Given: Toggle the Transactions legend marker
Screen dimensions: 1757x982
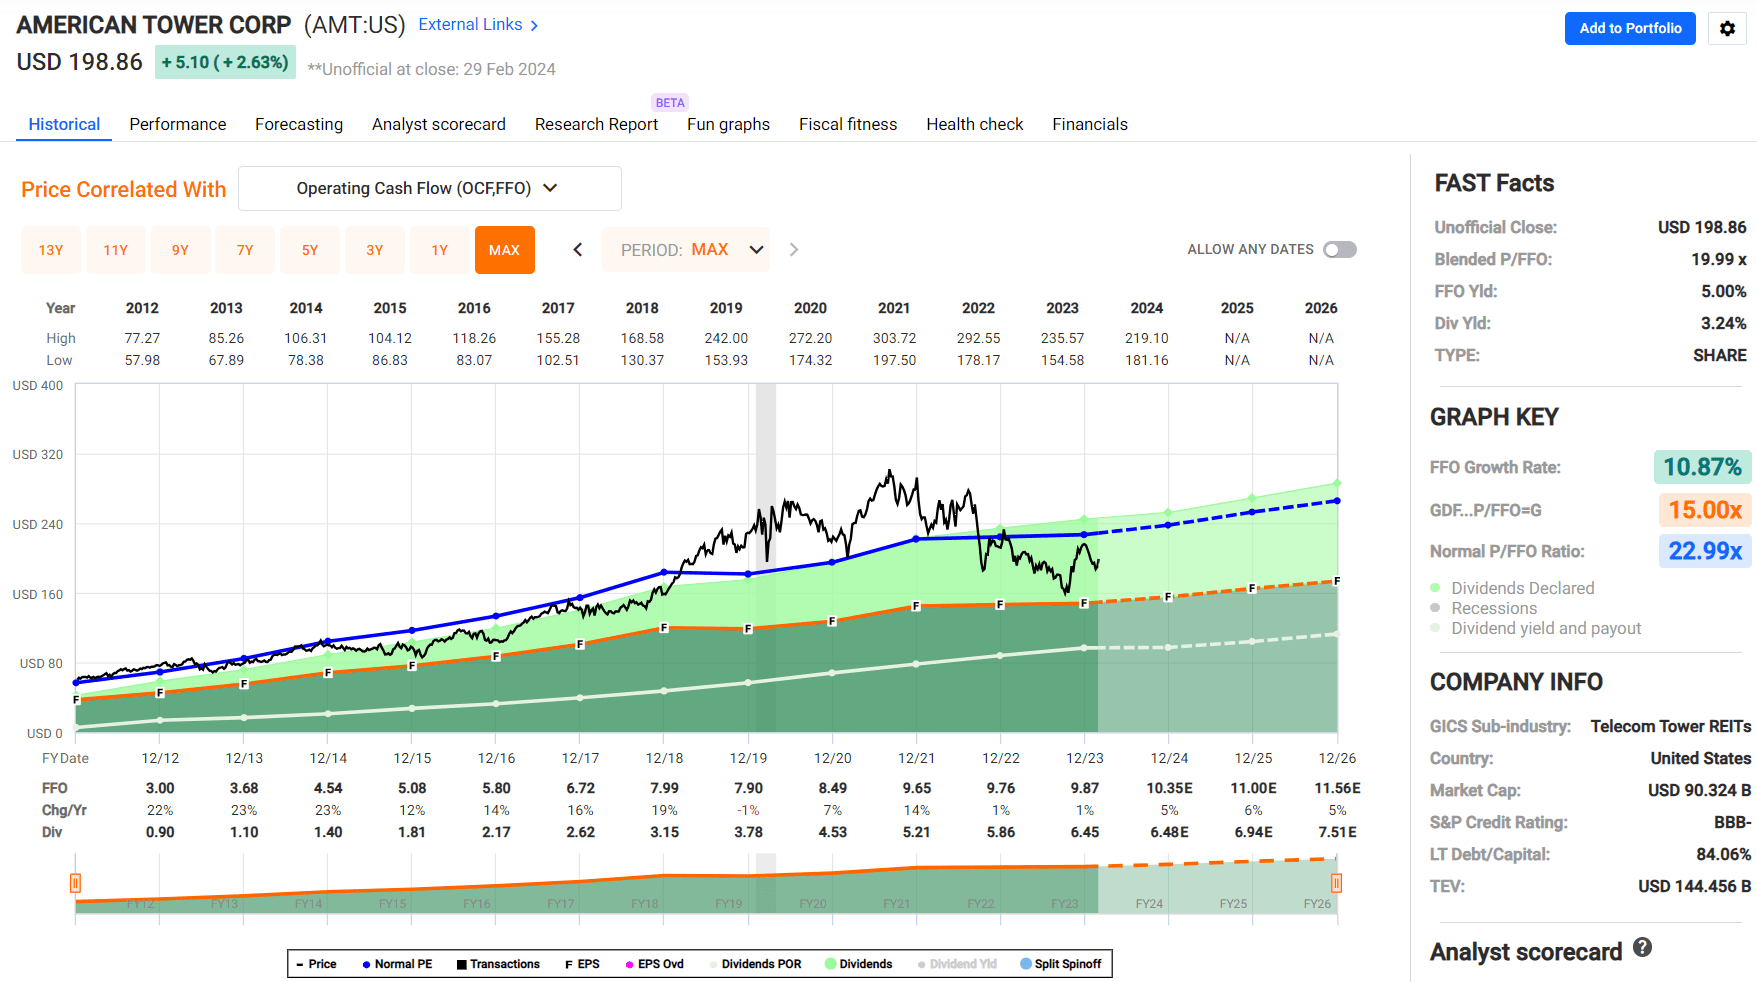Looking at the screenshot, I should 461,963.
